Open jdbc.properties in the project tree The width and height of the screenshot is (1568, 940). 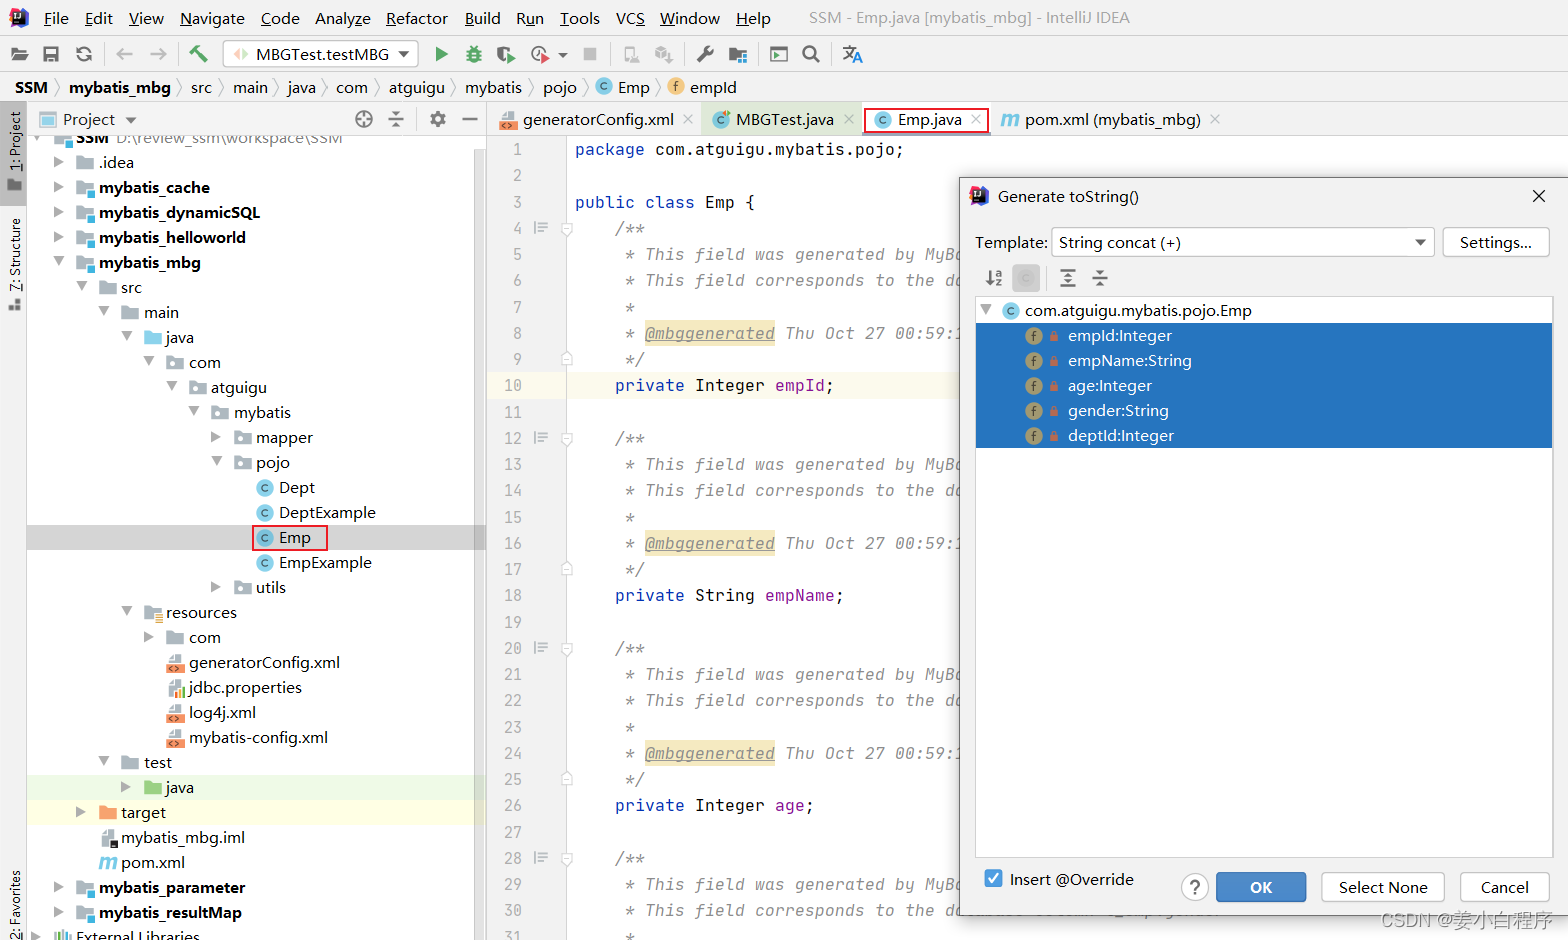point(245,687)
